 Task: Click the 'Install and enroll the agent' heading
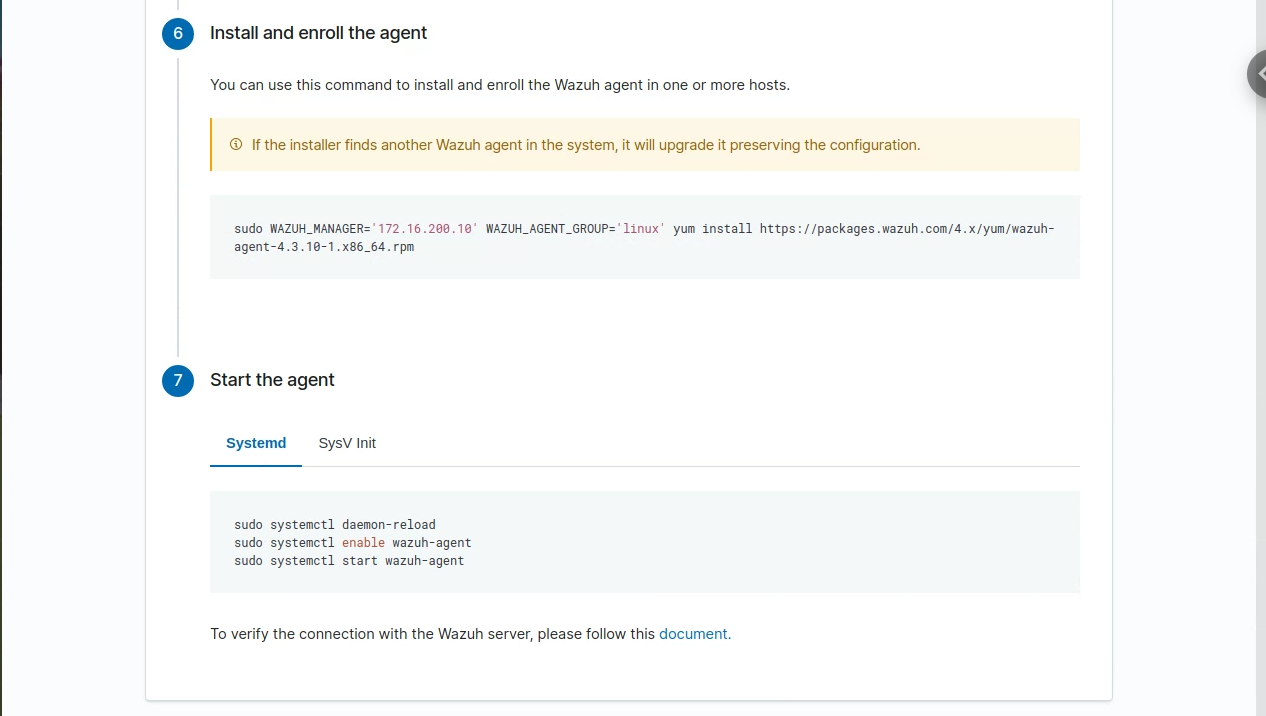coord(318,33)
